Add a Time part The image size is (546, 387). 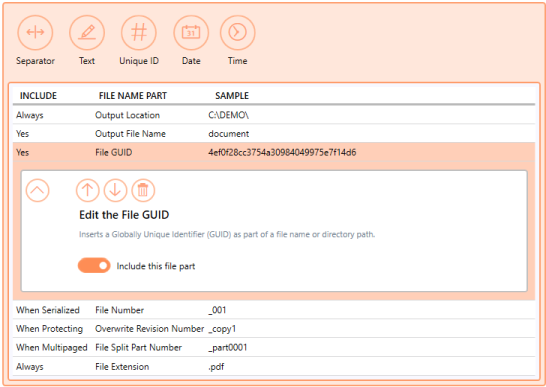(237, 32)
